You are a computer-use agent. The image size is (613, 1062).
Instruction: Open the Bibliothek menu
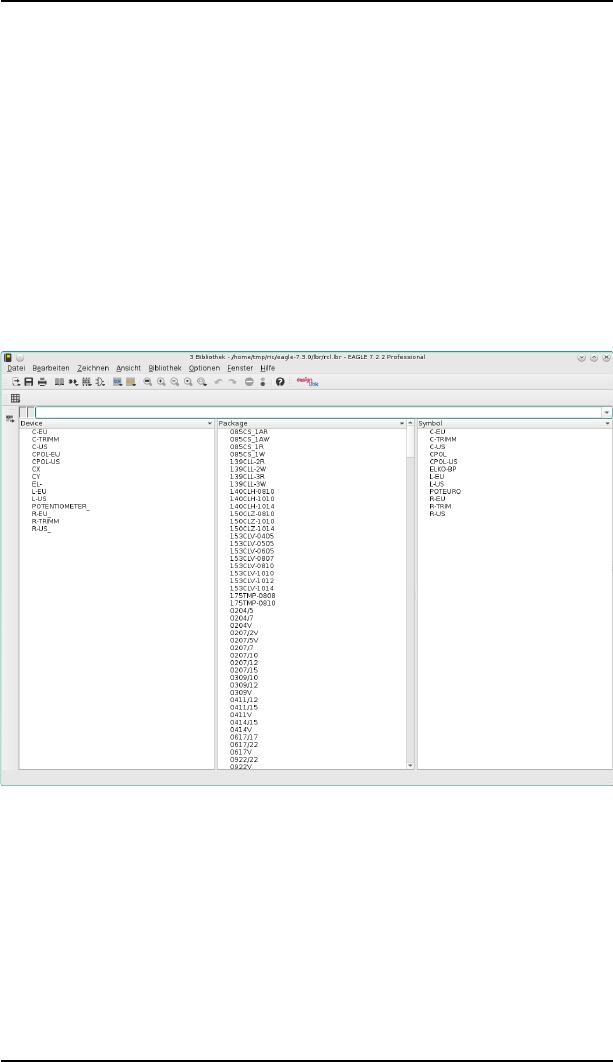(165, 368)
